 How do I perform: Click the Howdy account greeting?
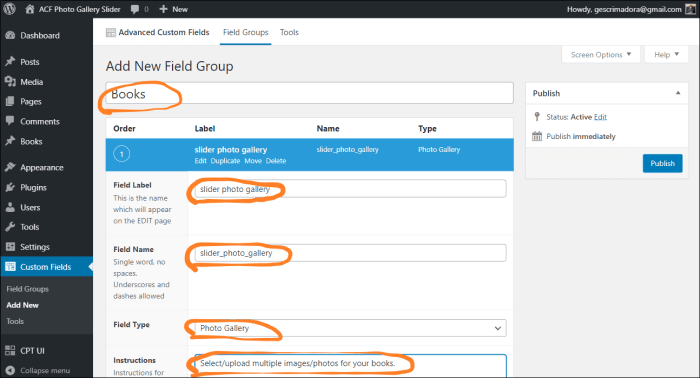pyautogui.click(x=624, y=9)
